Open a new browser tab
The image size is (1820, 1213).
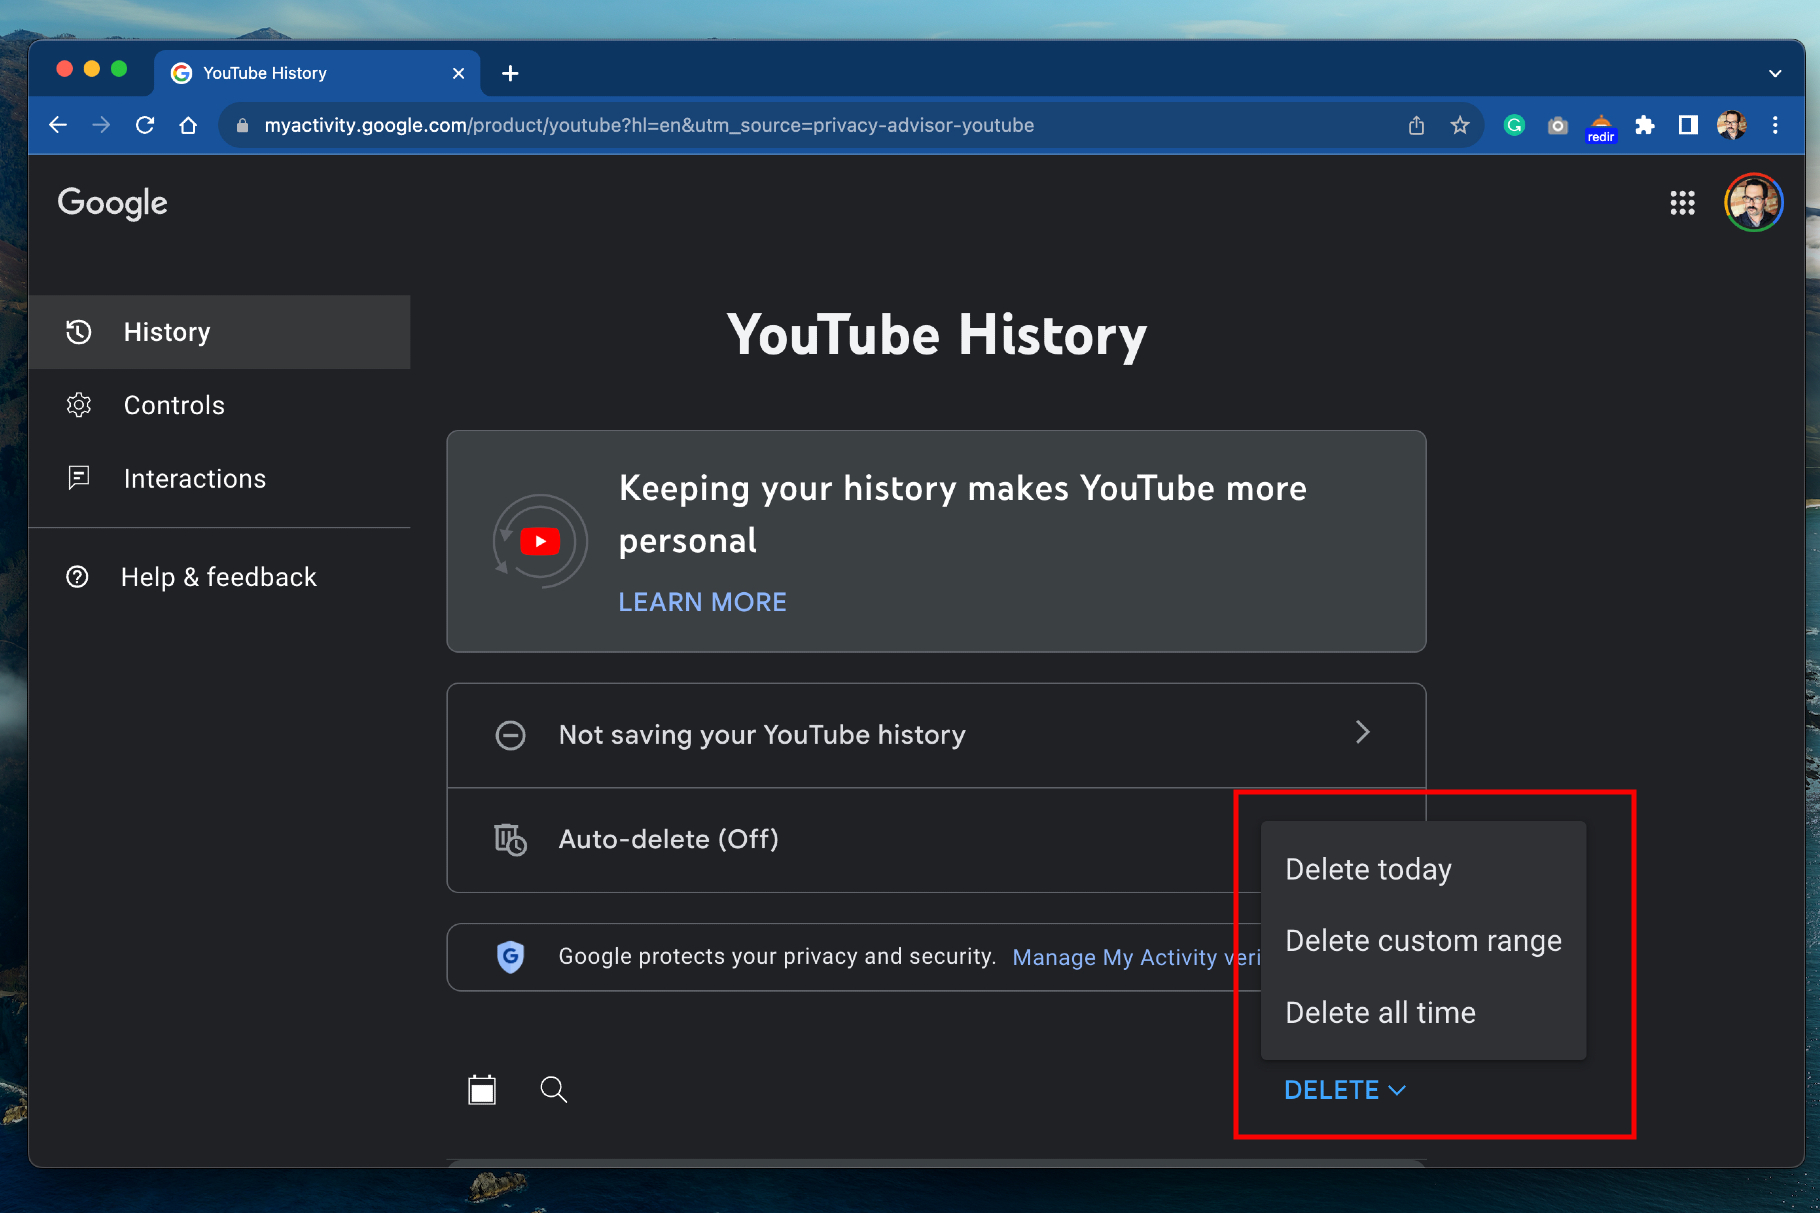pos(510,73)
